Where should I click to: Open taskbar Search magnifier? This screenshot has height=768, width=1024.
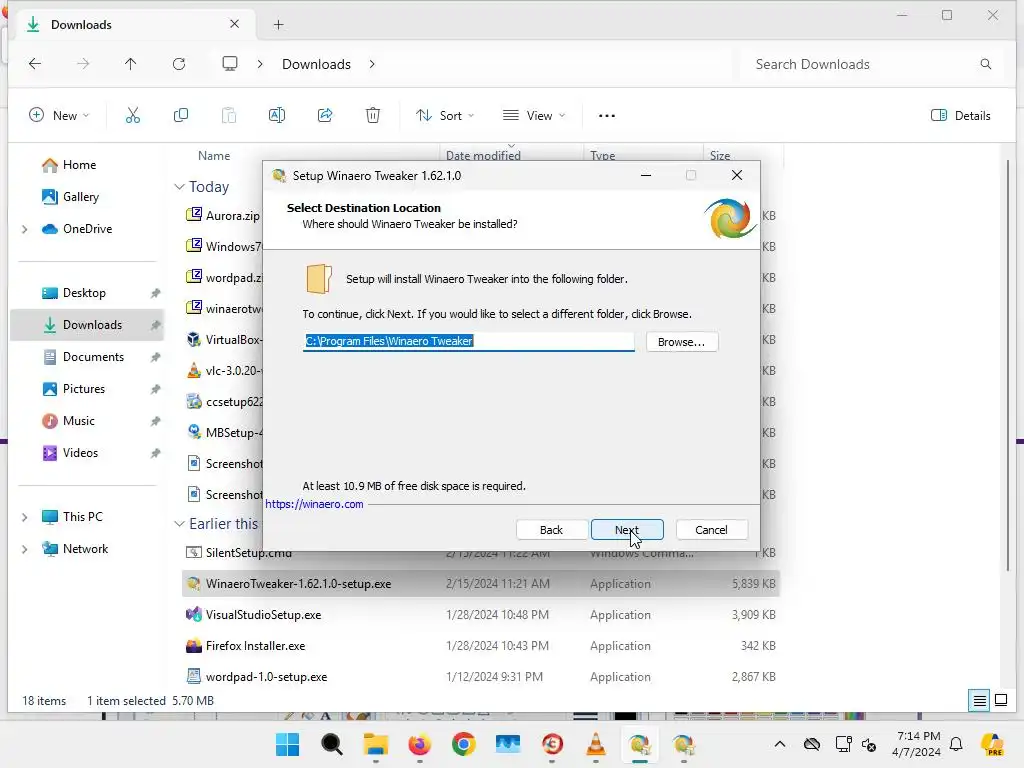(x=332, y=744)
